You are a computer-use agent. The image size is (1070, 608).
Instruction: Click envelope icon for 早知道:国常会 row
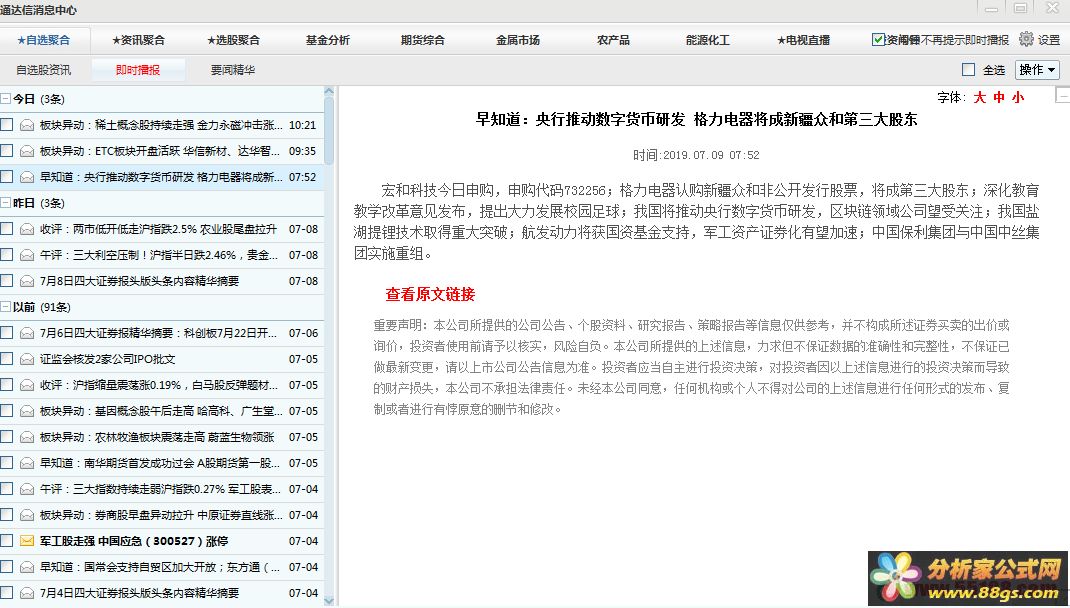tap(27, 567)
